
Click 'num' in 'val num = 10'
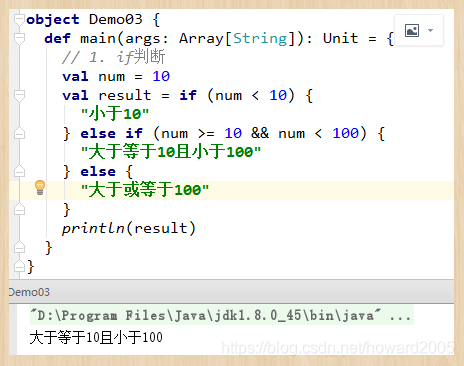click(111, 77)
